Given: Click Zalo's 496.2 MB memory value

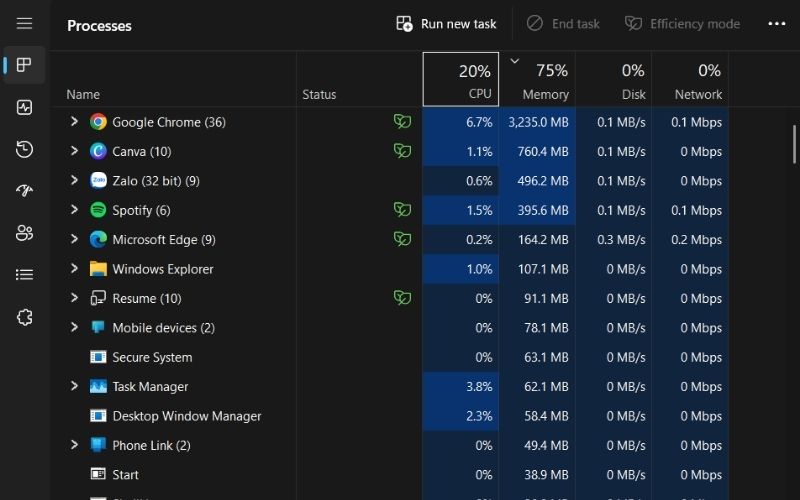Looking at the screenshot, I should (543, 181).
